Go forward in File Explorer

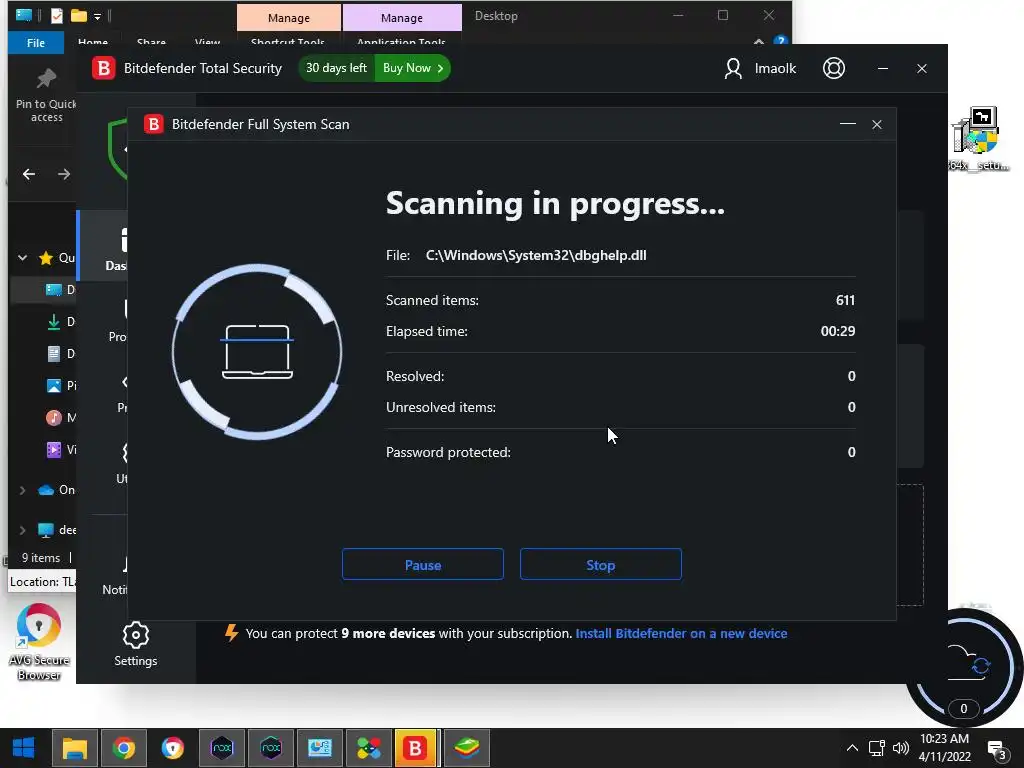(63, 174)
